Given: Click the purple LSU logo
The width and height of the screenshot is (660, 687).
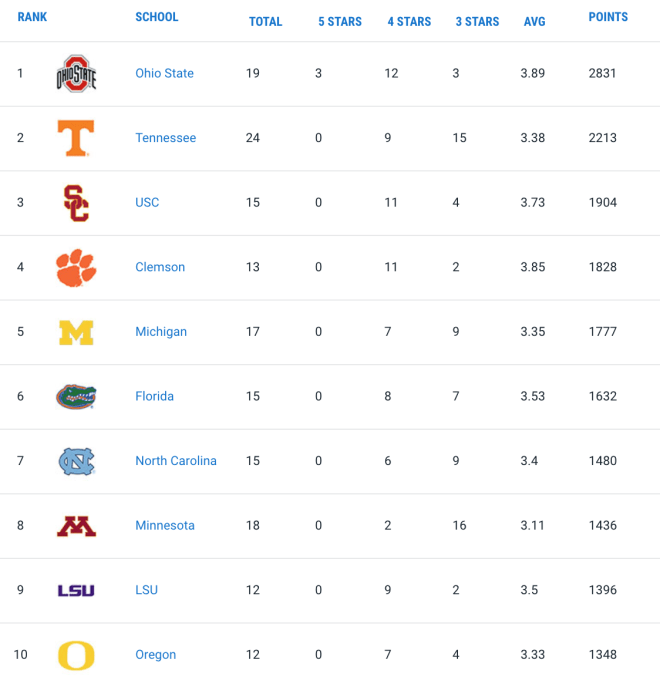Looking at the screenshot, I should click(x=76, y=591).
